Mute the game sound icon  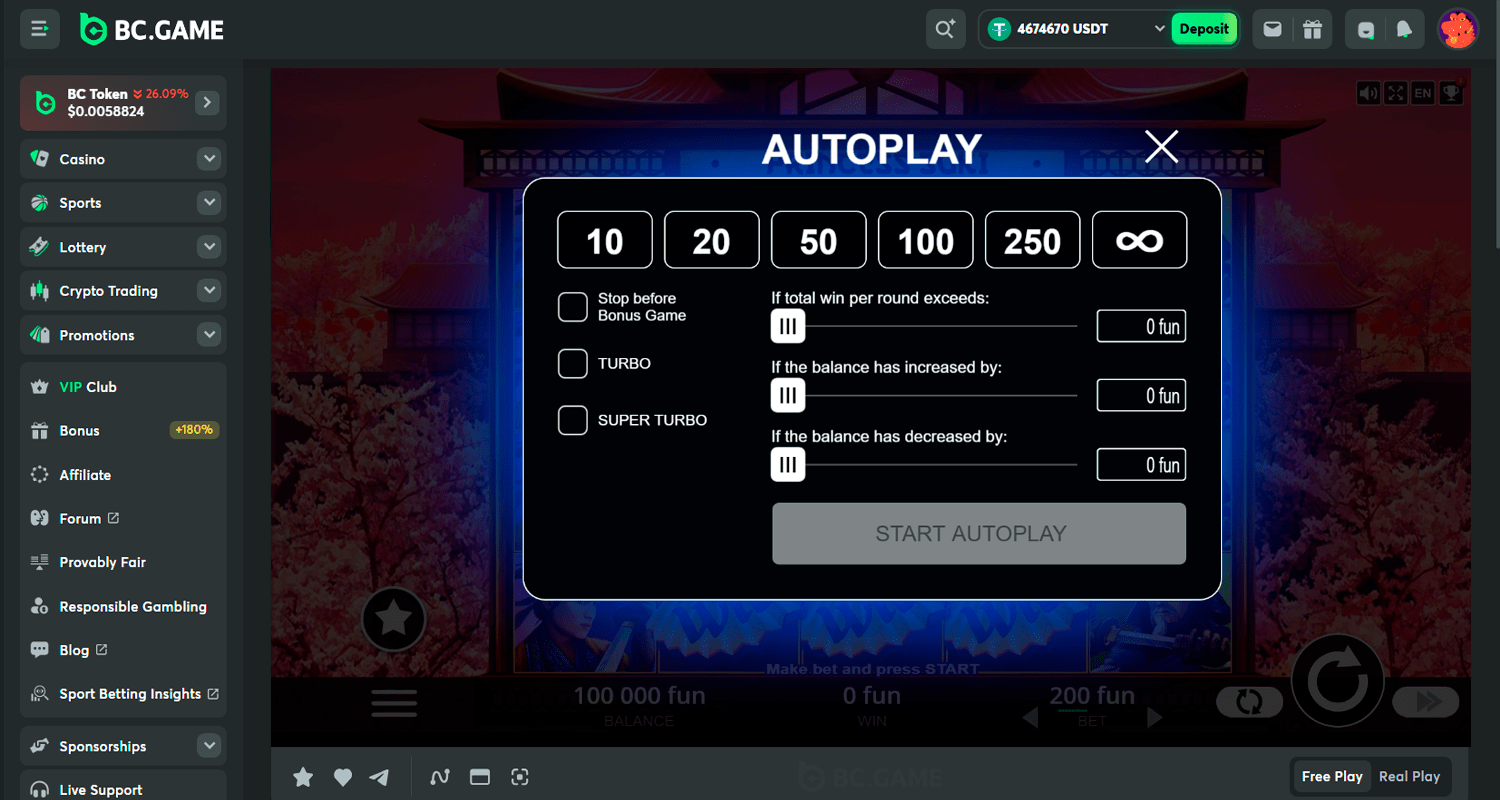(1368, 93)
